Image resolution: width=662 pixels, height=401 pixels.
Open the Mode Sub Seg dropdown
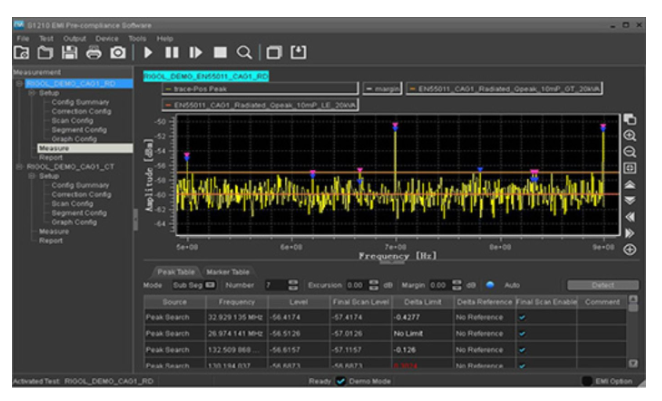click(194, 285)
